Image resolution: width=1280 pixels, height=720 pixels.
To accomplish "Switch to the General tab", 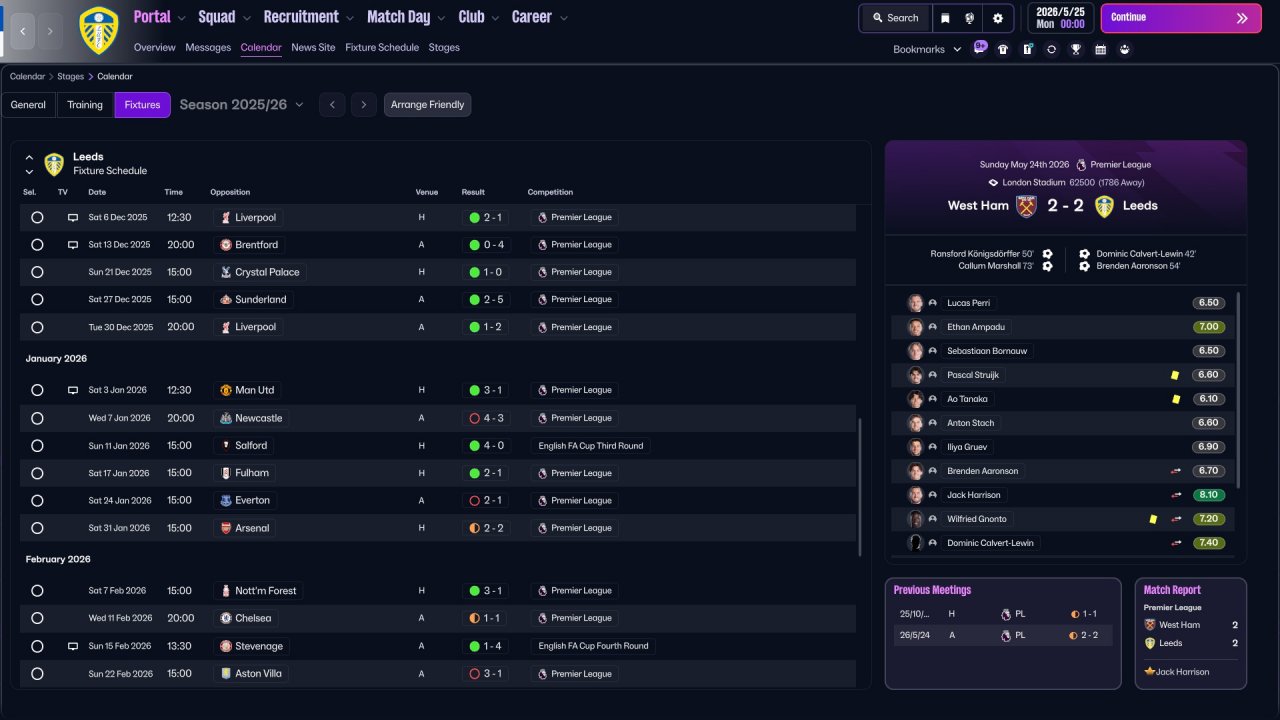I will (28, 105).
